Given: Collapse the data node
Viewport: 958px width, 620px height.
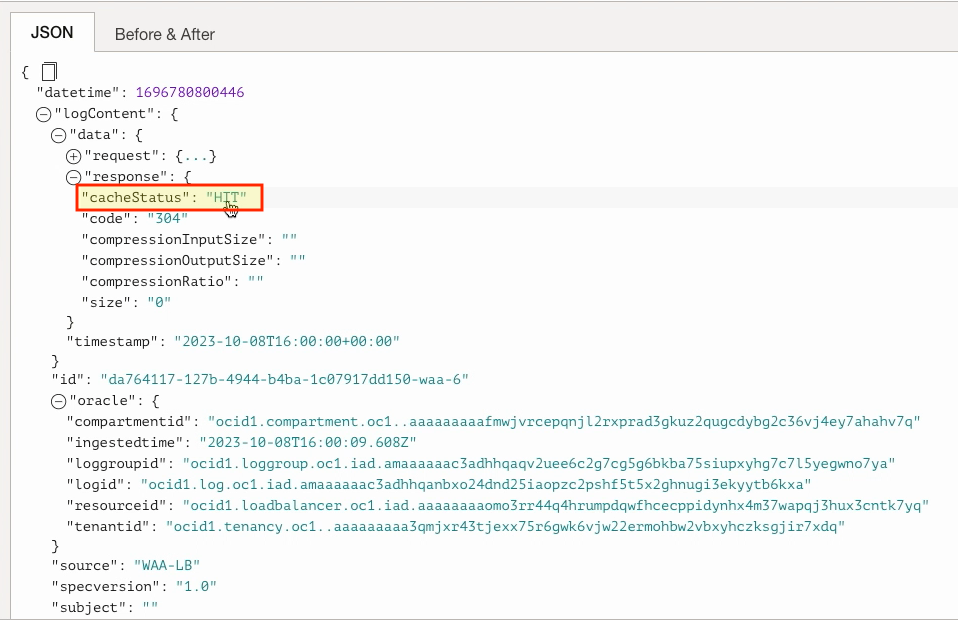Looking at the screenshot, I should click(59, 135).
